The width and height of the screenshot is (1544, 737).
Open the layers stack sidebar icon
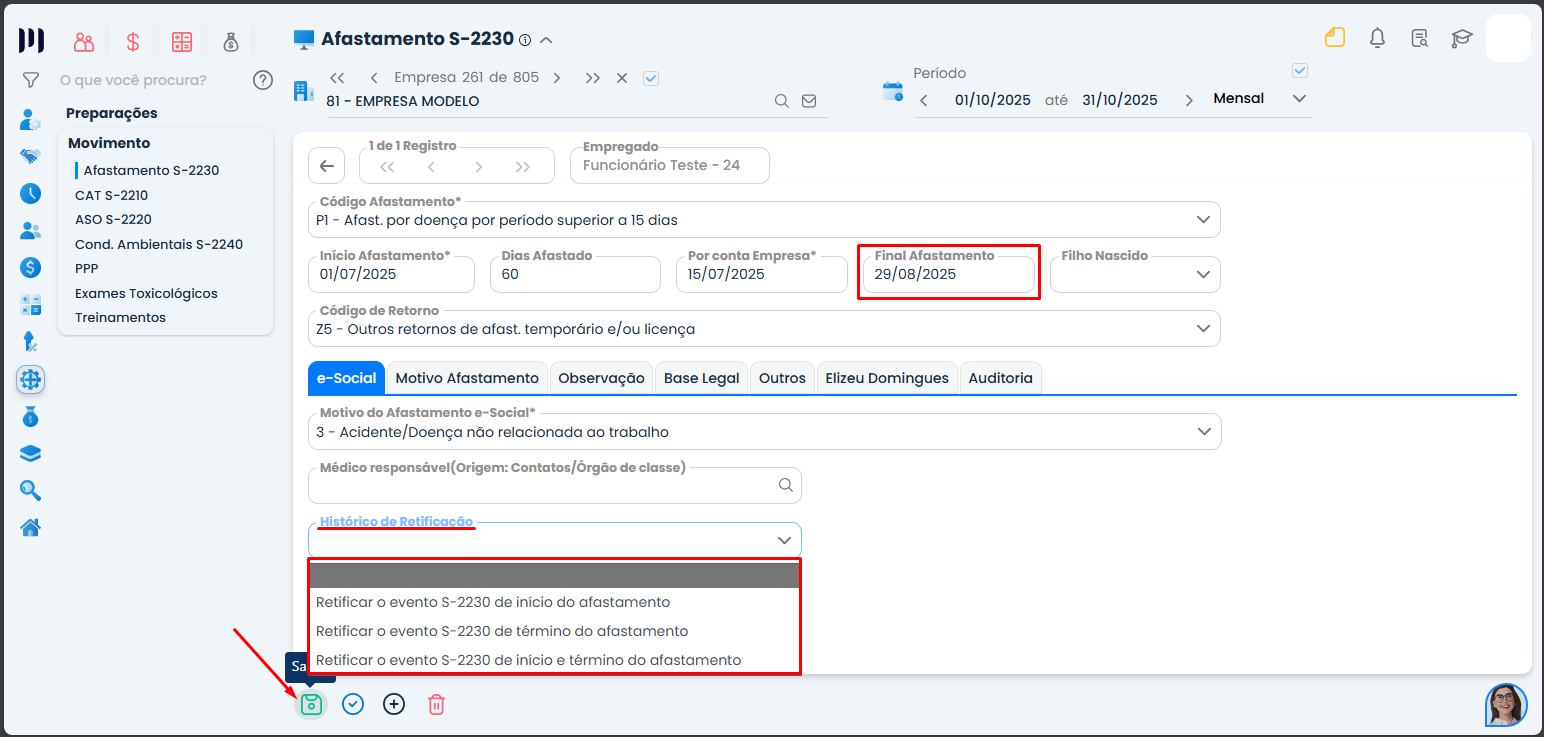[x=31, y=453]
